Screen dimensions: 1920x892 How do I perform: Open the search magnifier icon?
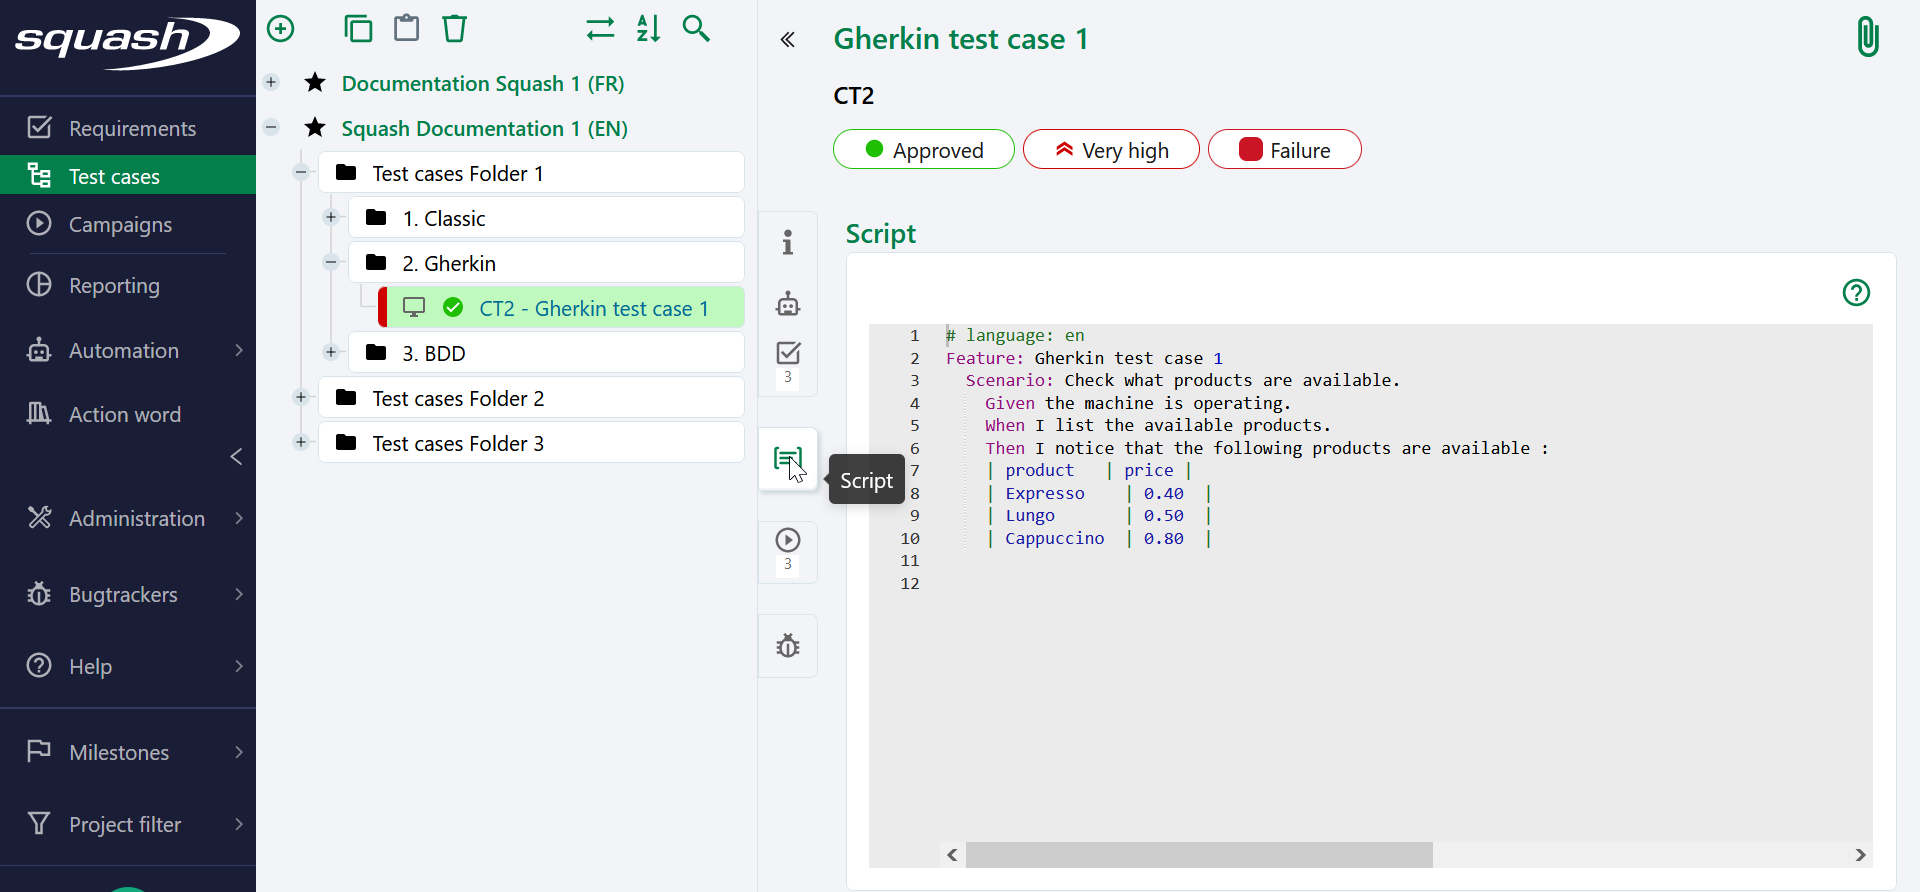696,29
